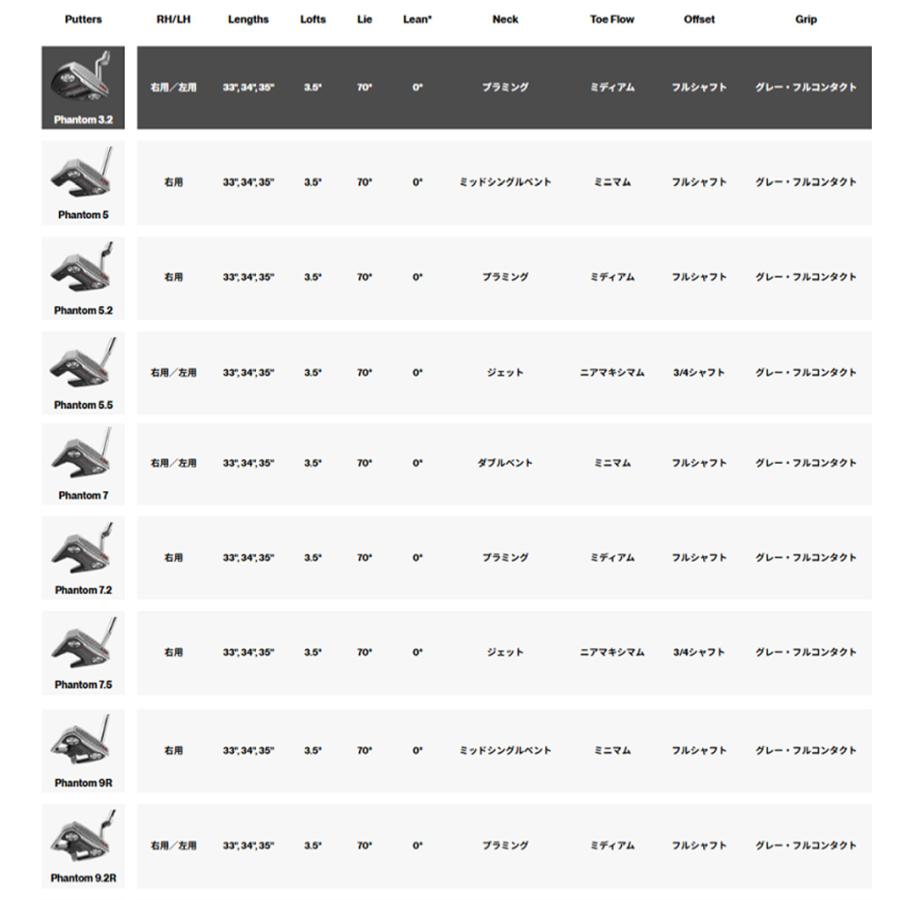Select the Phantom 3.2 putter thumbnail
The image size is (900, 900).
[83, 82]
